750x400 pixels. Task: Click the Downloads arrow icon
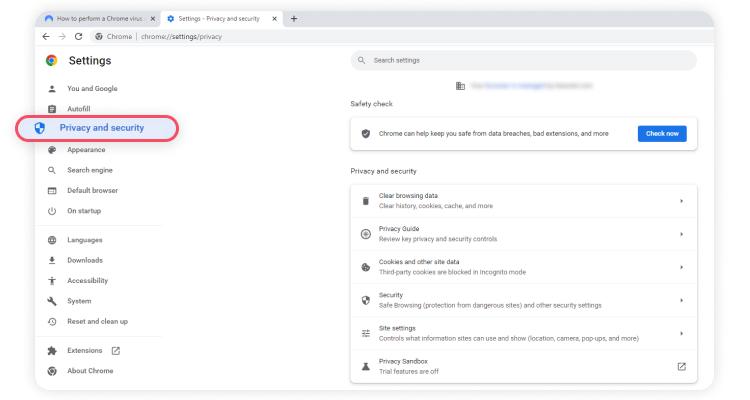tap(52, 260)
